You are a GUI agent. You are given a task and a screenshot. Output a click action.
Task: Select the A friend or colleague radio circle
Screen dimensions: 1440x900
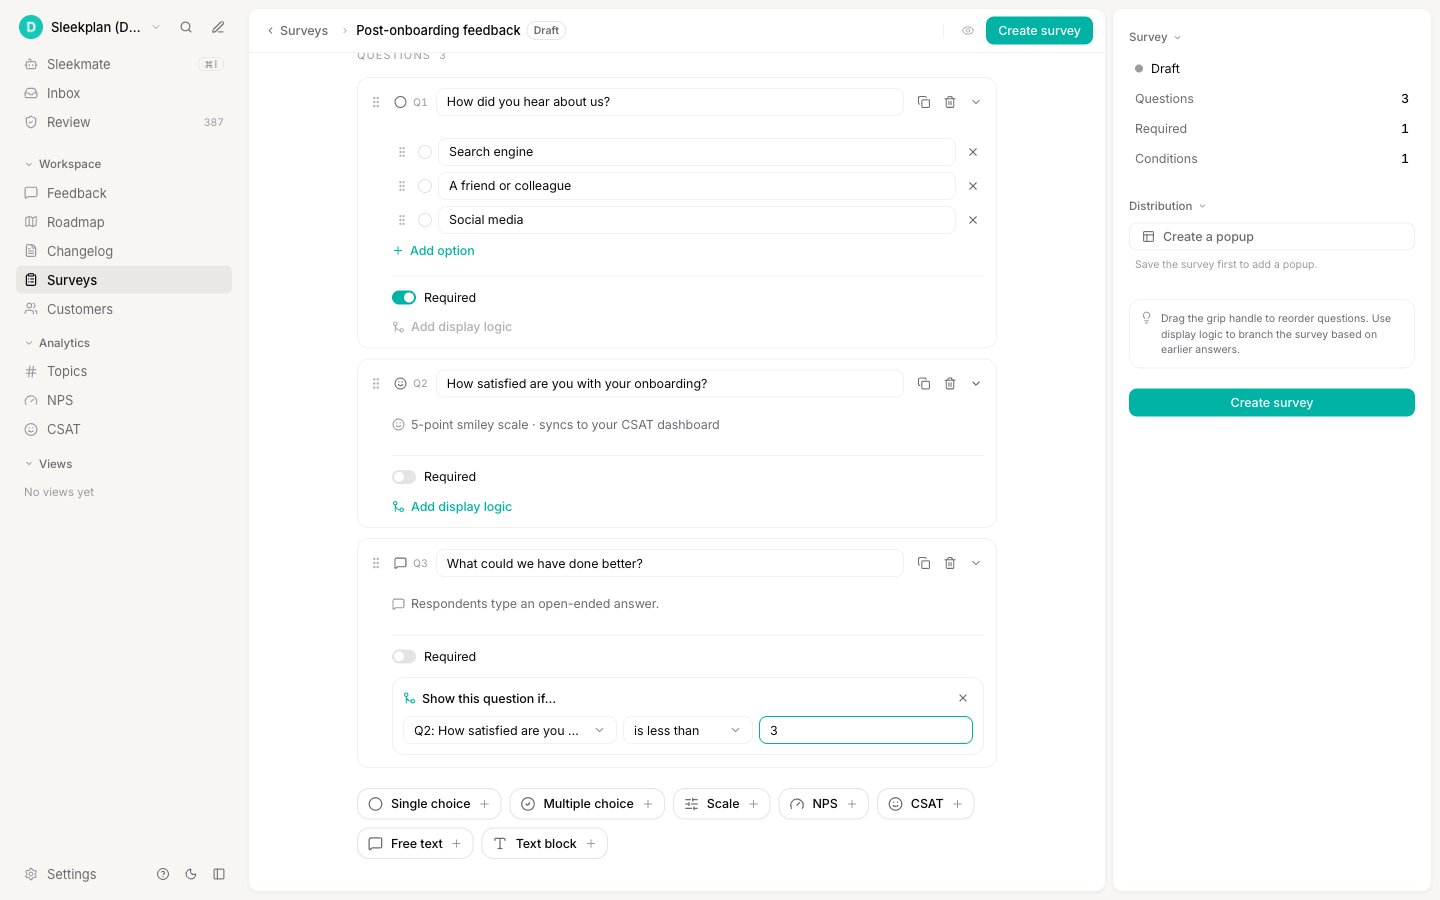point(425,186)
